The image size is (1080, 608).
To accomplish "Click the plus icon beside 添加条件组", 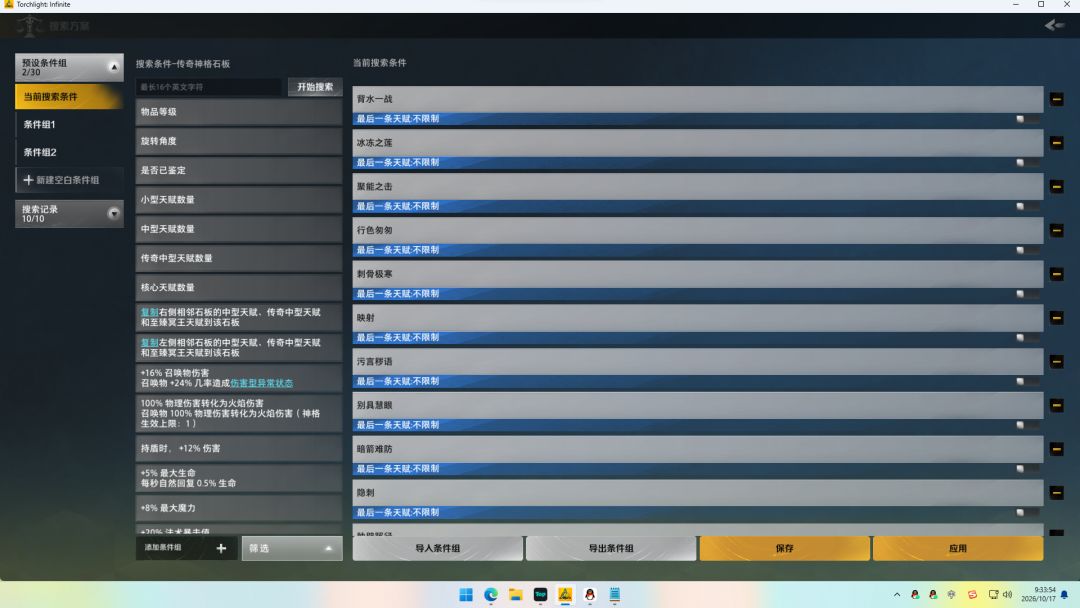I will [x=221, y=548].
